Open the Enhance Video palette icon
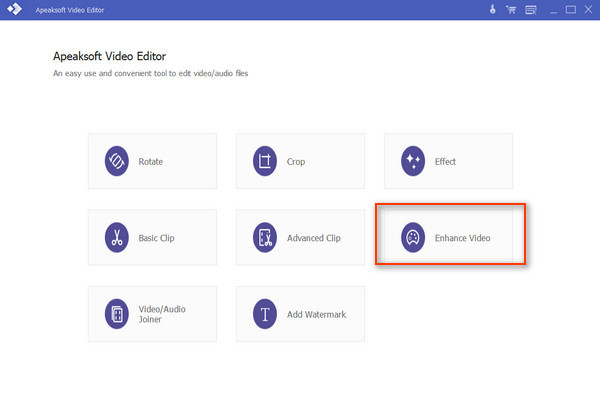Viewport: 600px width, 407px height. 413,238
